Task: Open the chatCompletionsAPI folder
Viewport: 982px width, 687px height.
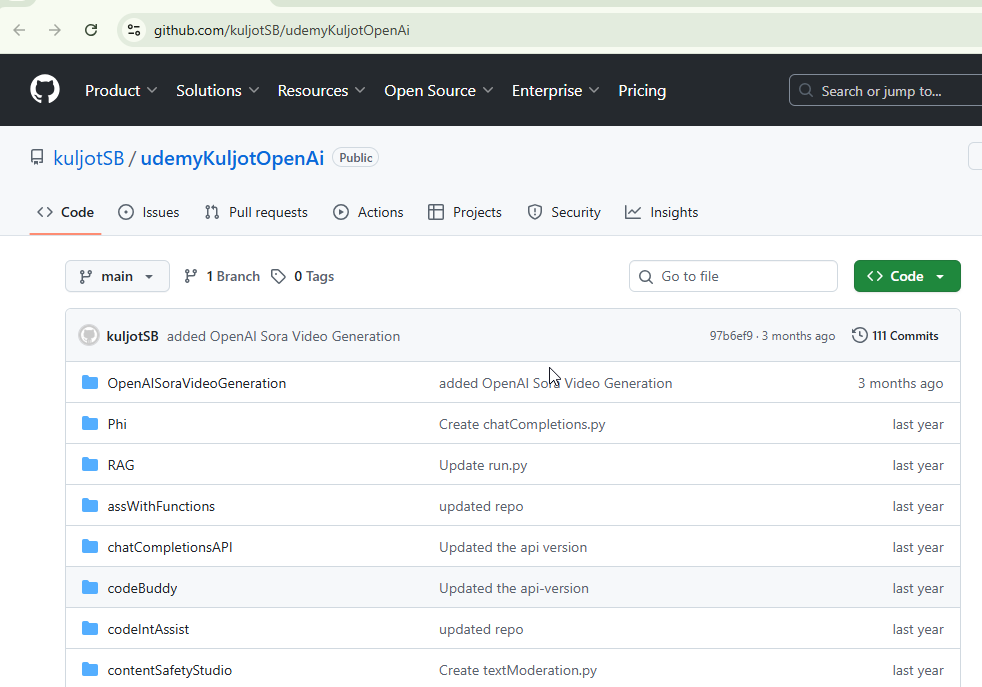Action: 170,547
